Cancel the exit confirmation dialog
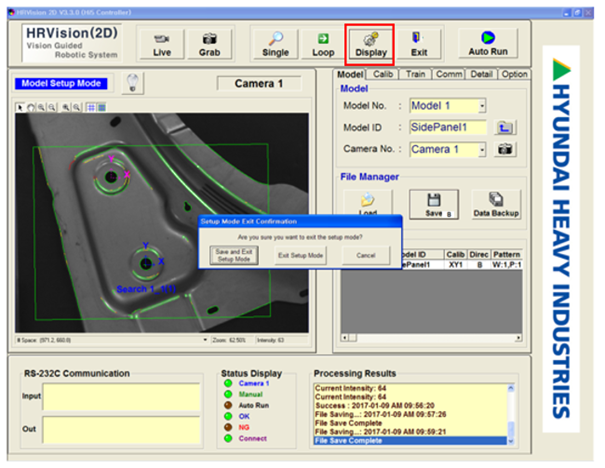605x468 pixels. [x=366, y=255]
